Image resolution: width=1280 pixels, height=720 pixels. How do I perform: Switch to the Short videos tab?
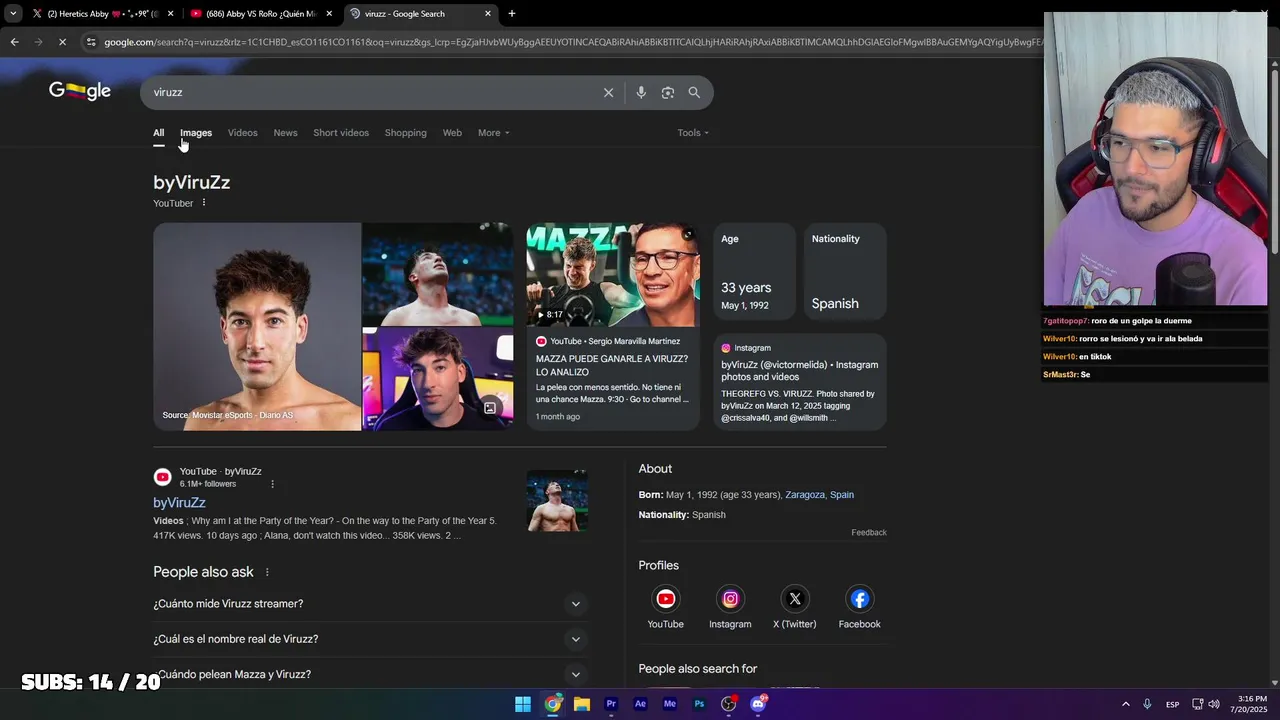coord(341,133)
